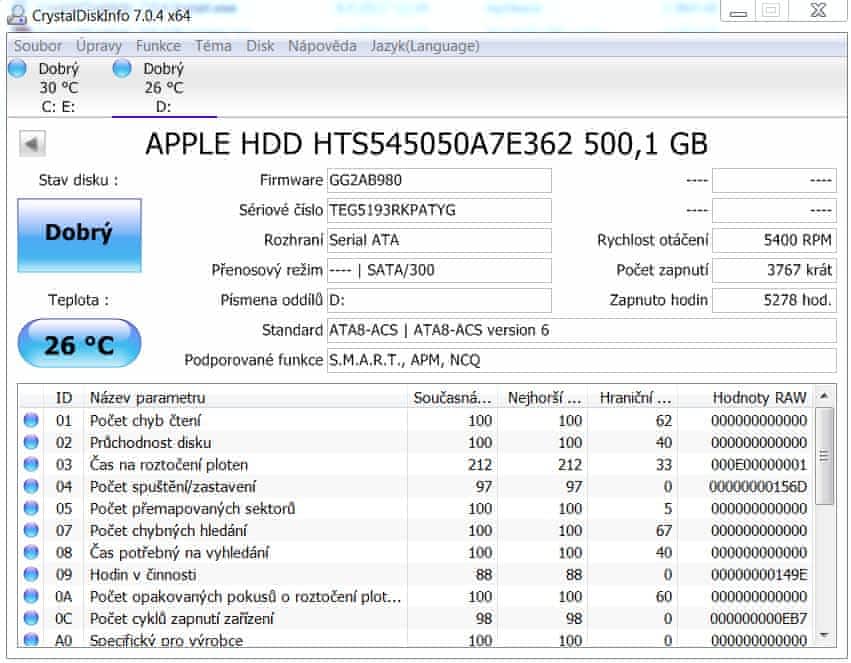Open the Téma menu
This screenshot has width=851, height=663.
click(213, 46)
